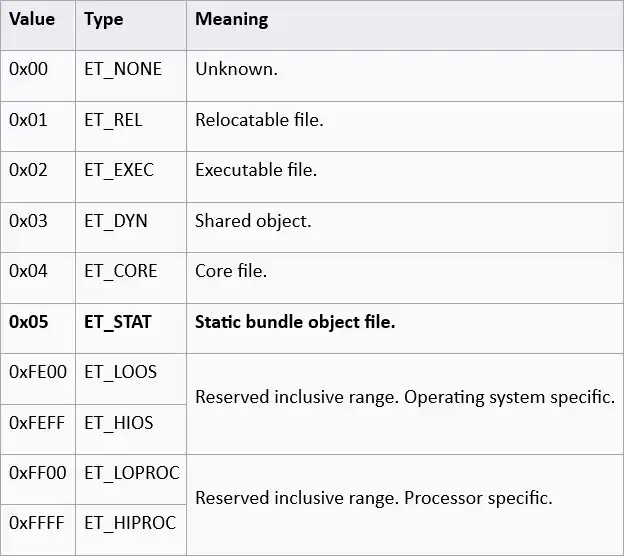Select the 0x00 value cell
This screenshot has height=556, width=624.
pyautogui.click(x=38, y=76)
